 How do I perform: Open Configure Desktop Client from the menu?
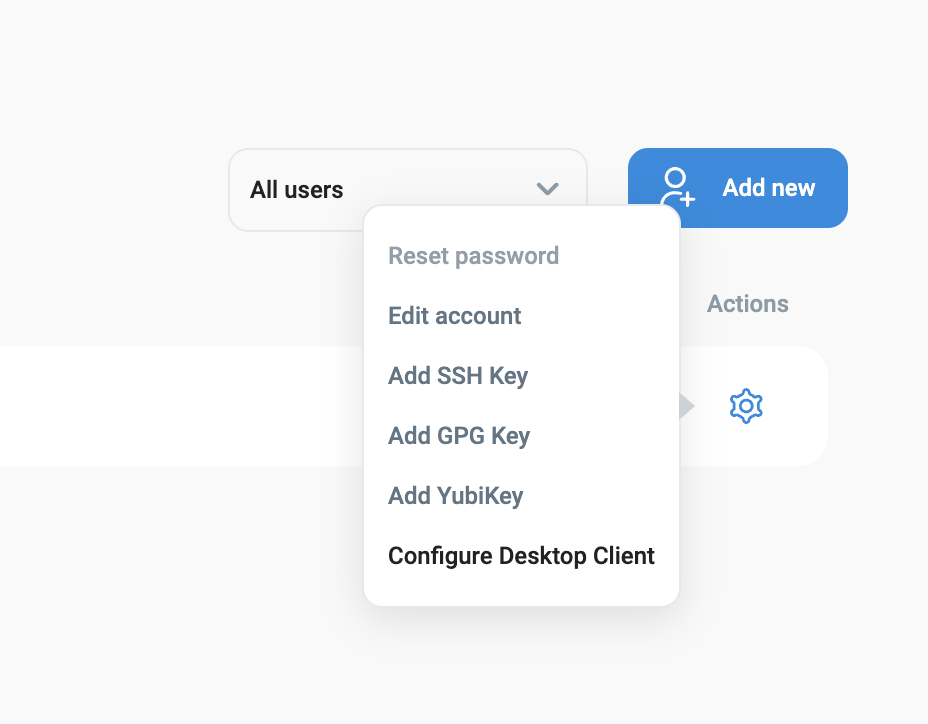pyautogui.click(x=521, y=556)
